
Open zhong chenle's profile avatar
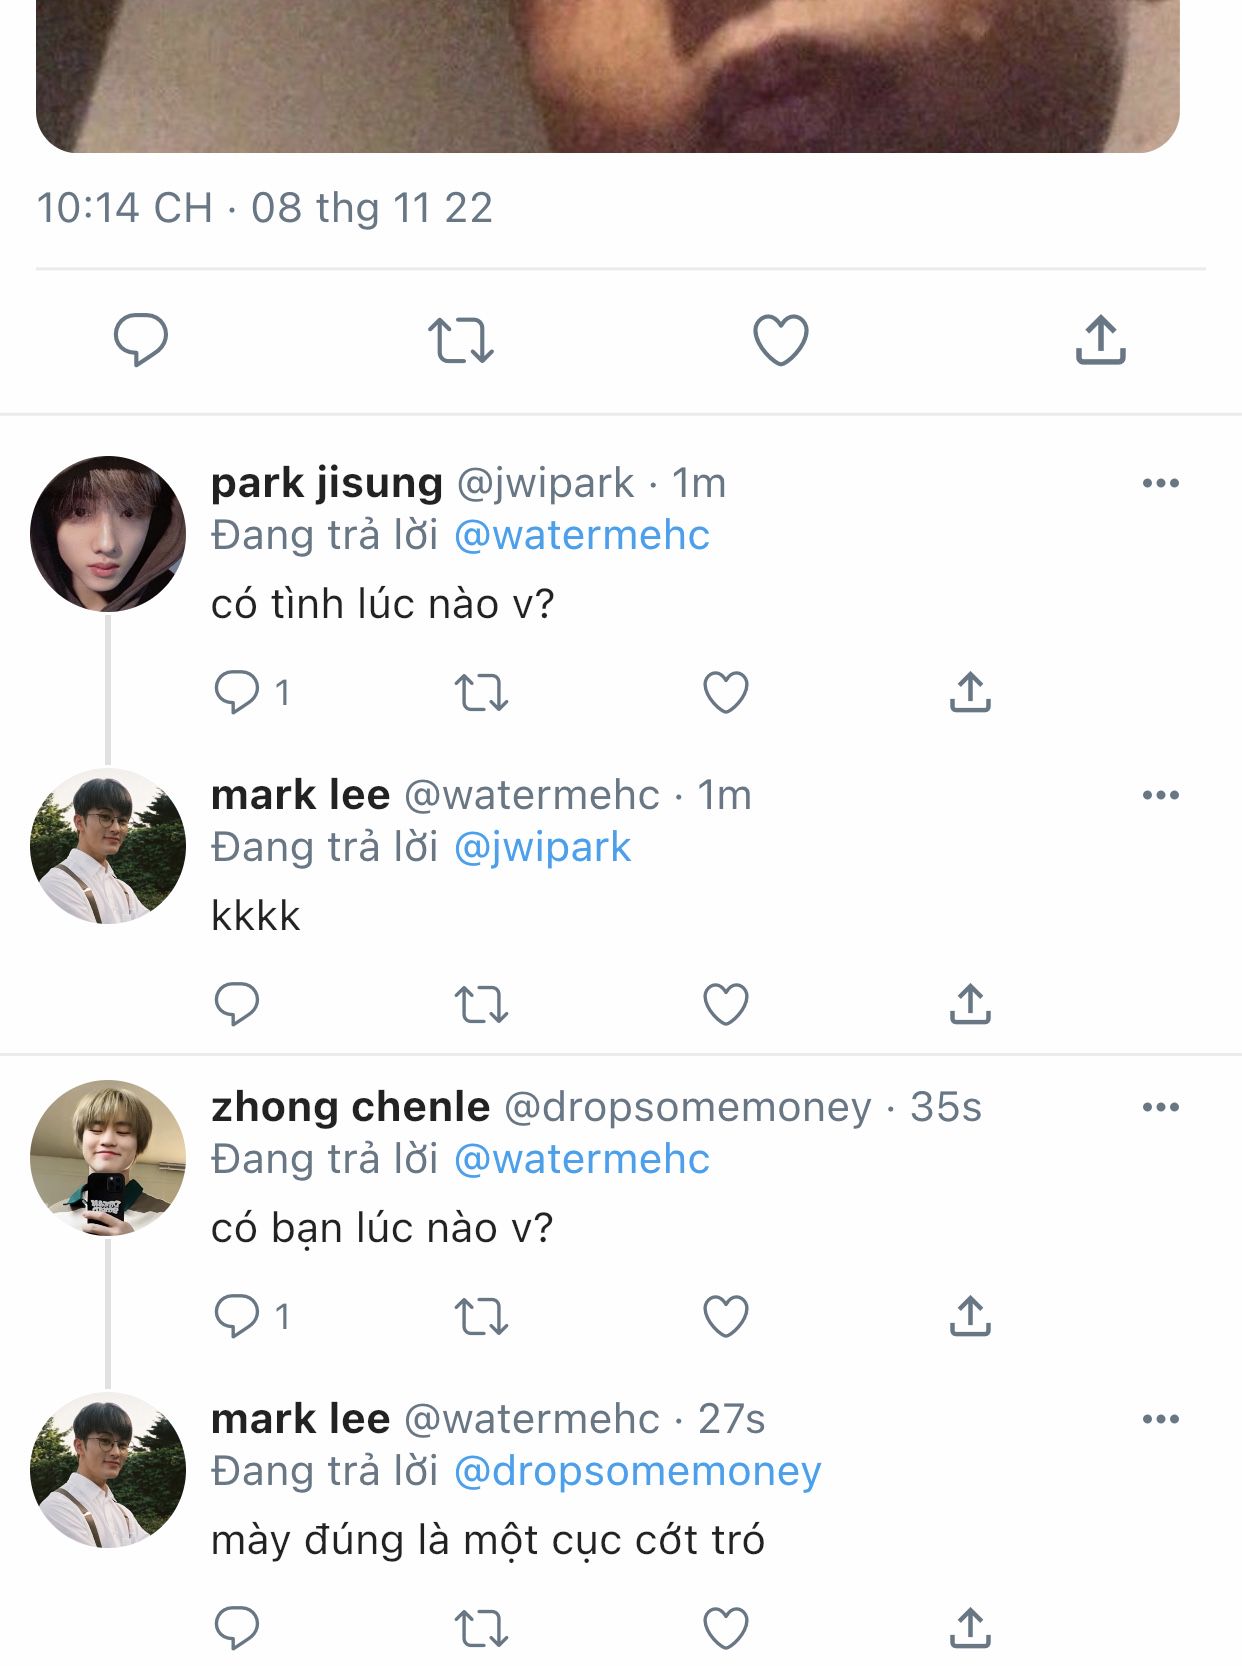(x=108, y=1158)
